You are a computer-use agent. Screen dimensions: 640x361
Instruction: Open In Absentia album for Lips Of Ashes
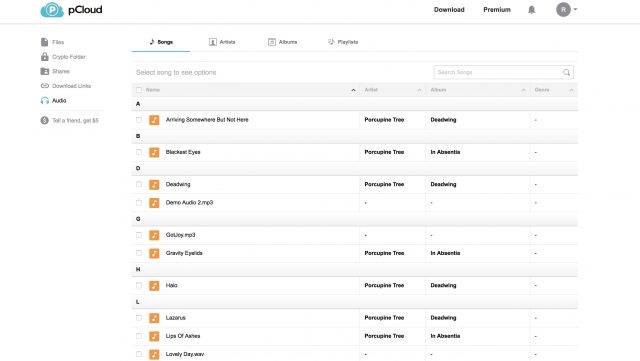445,336
